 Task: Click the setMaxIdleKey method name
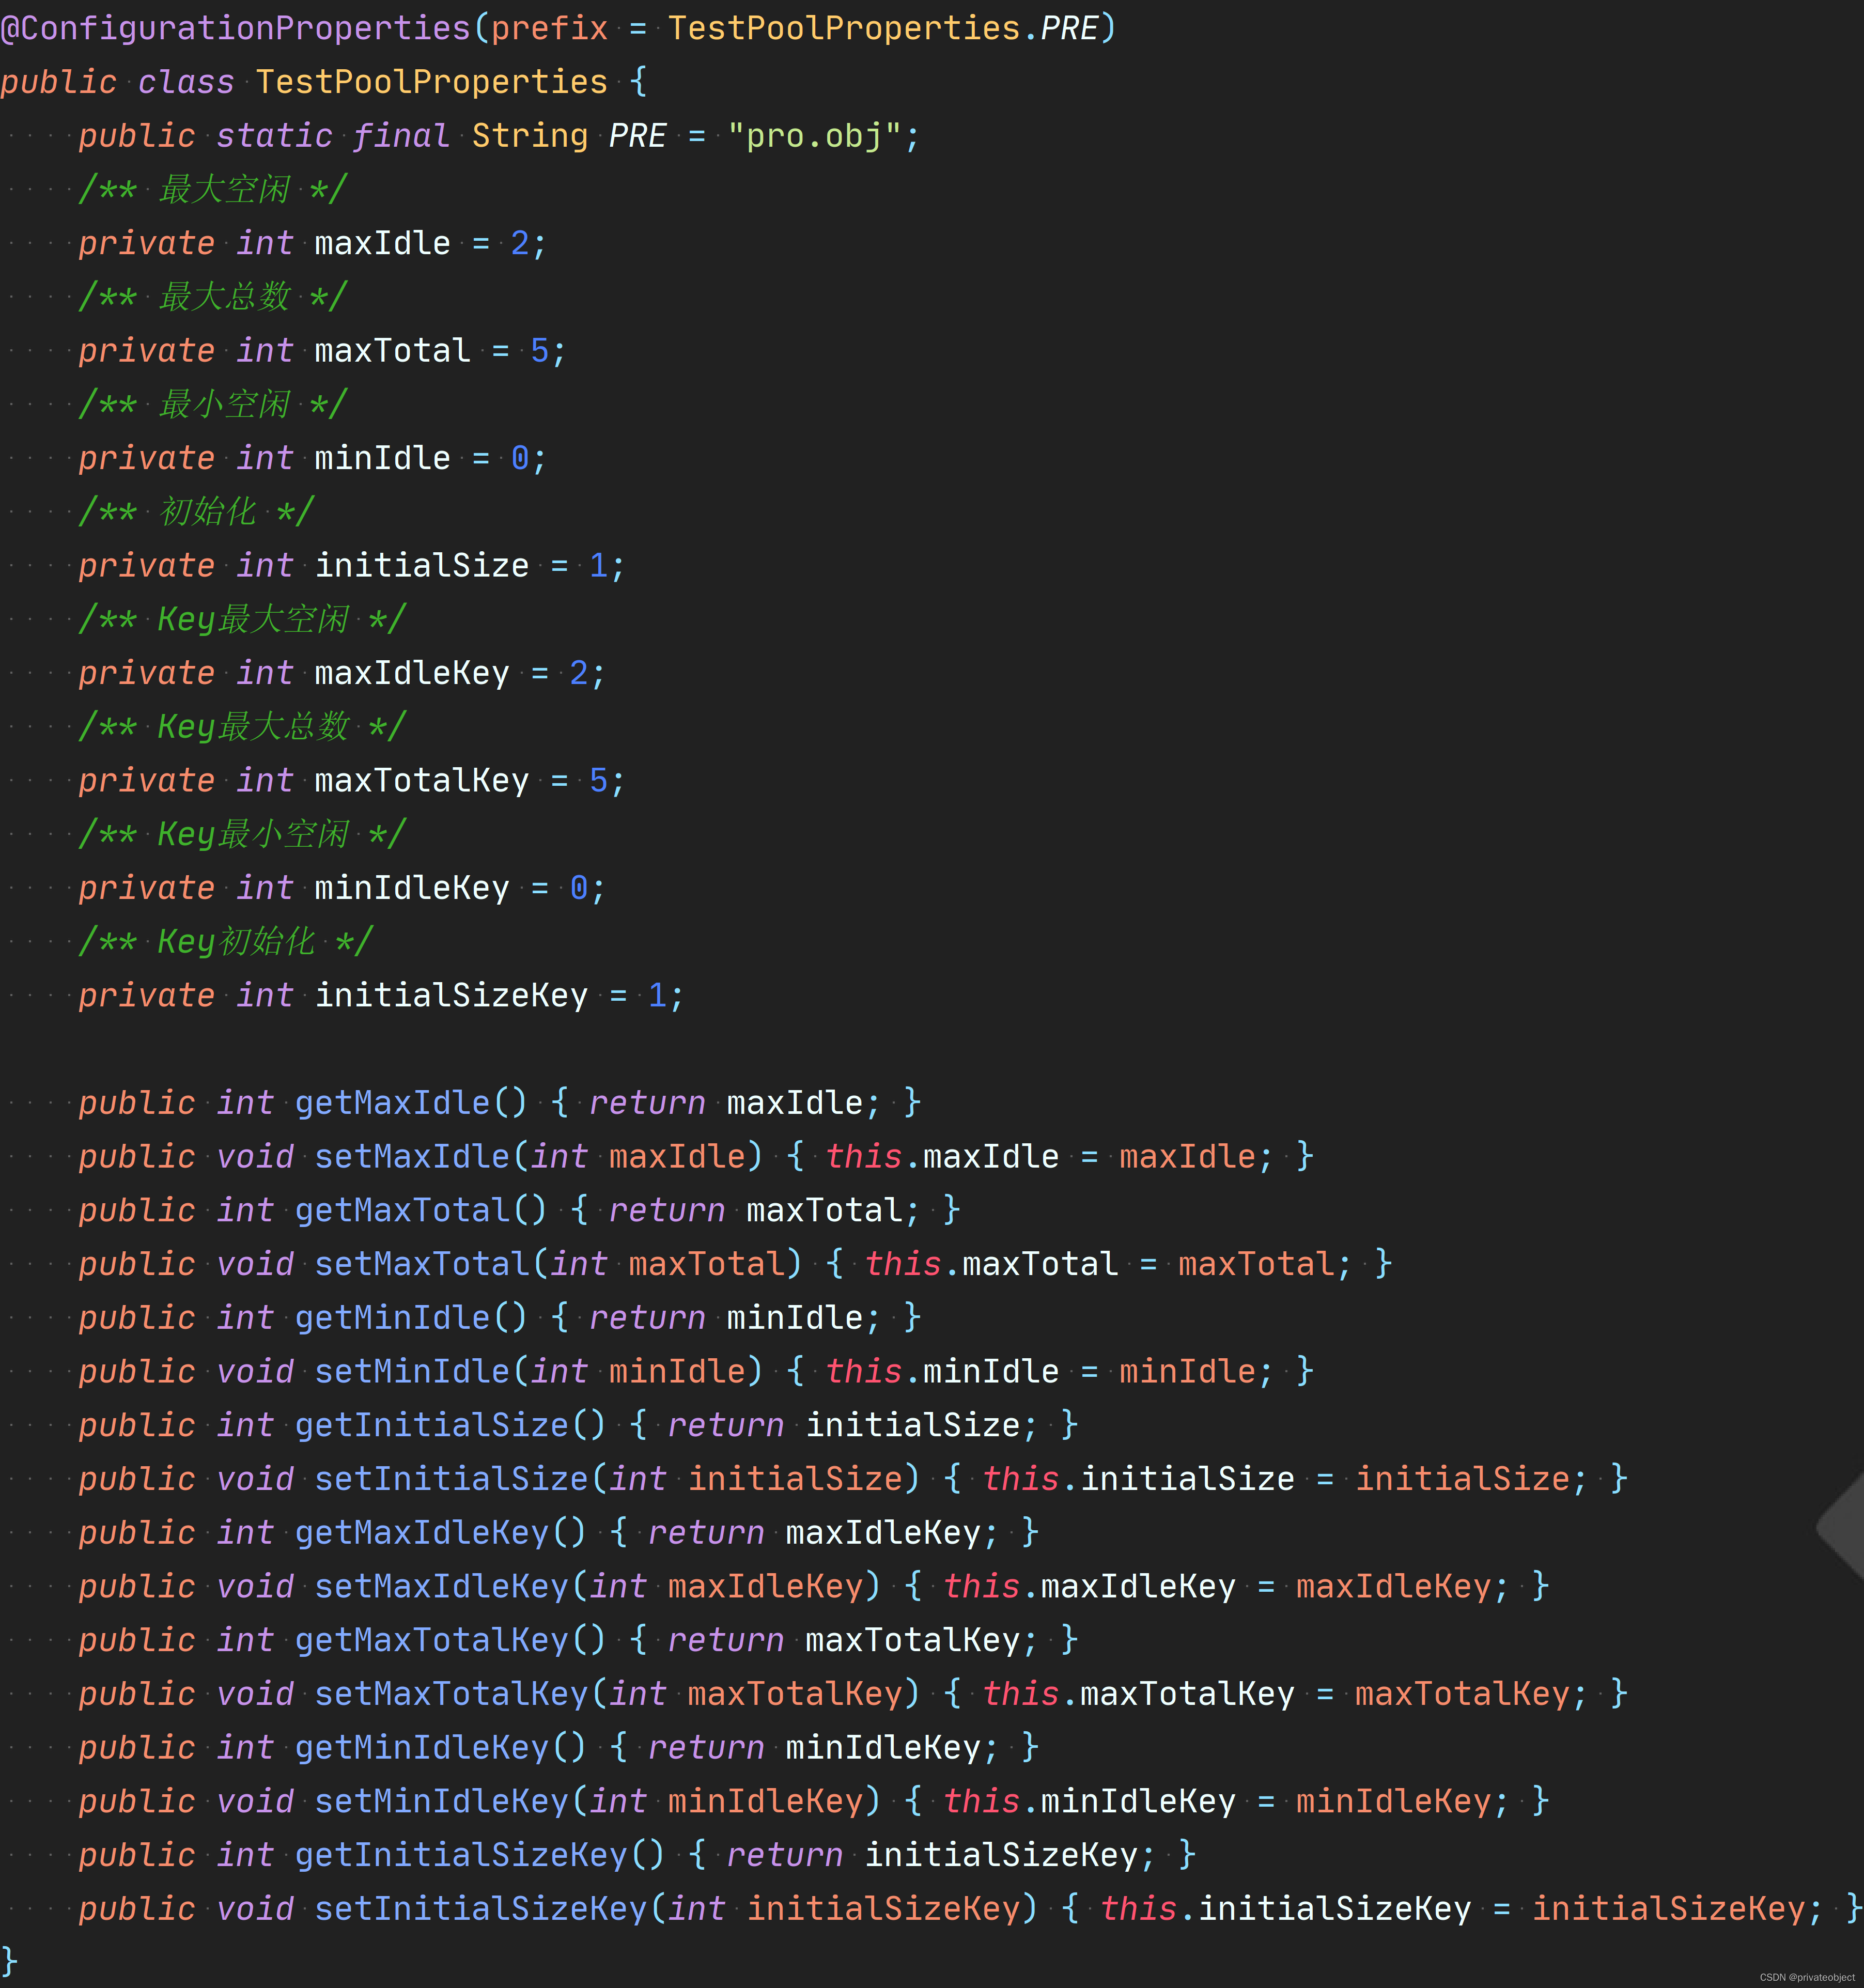pos(441,1587)
